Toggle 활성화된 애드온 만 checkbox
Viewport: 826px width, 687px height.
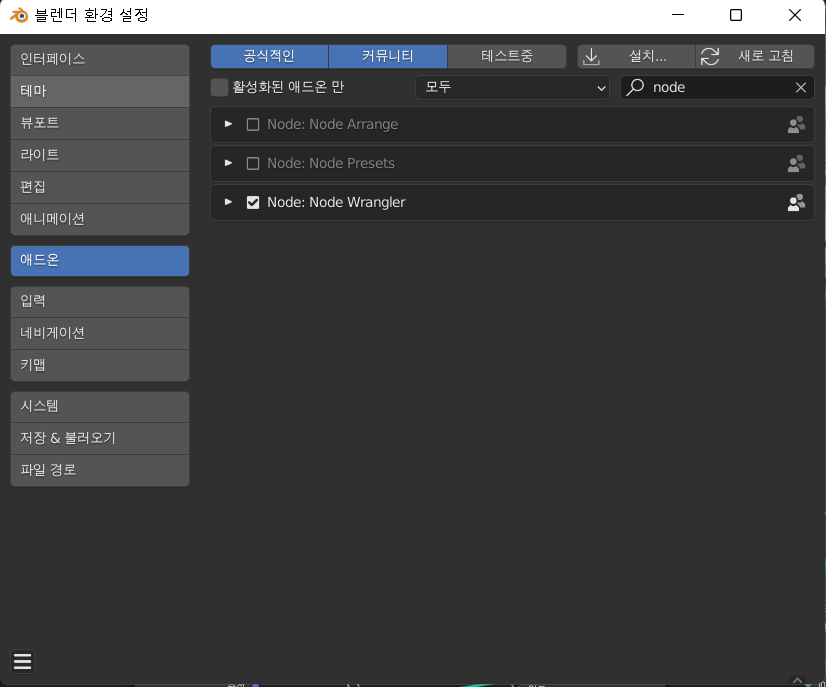(219, 87)
